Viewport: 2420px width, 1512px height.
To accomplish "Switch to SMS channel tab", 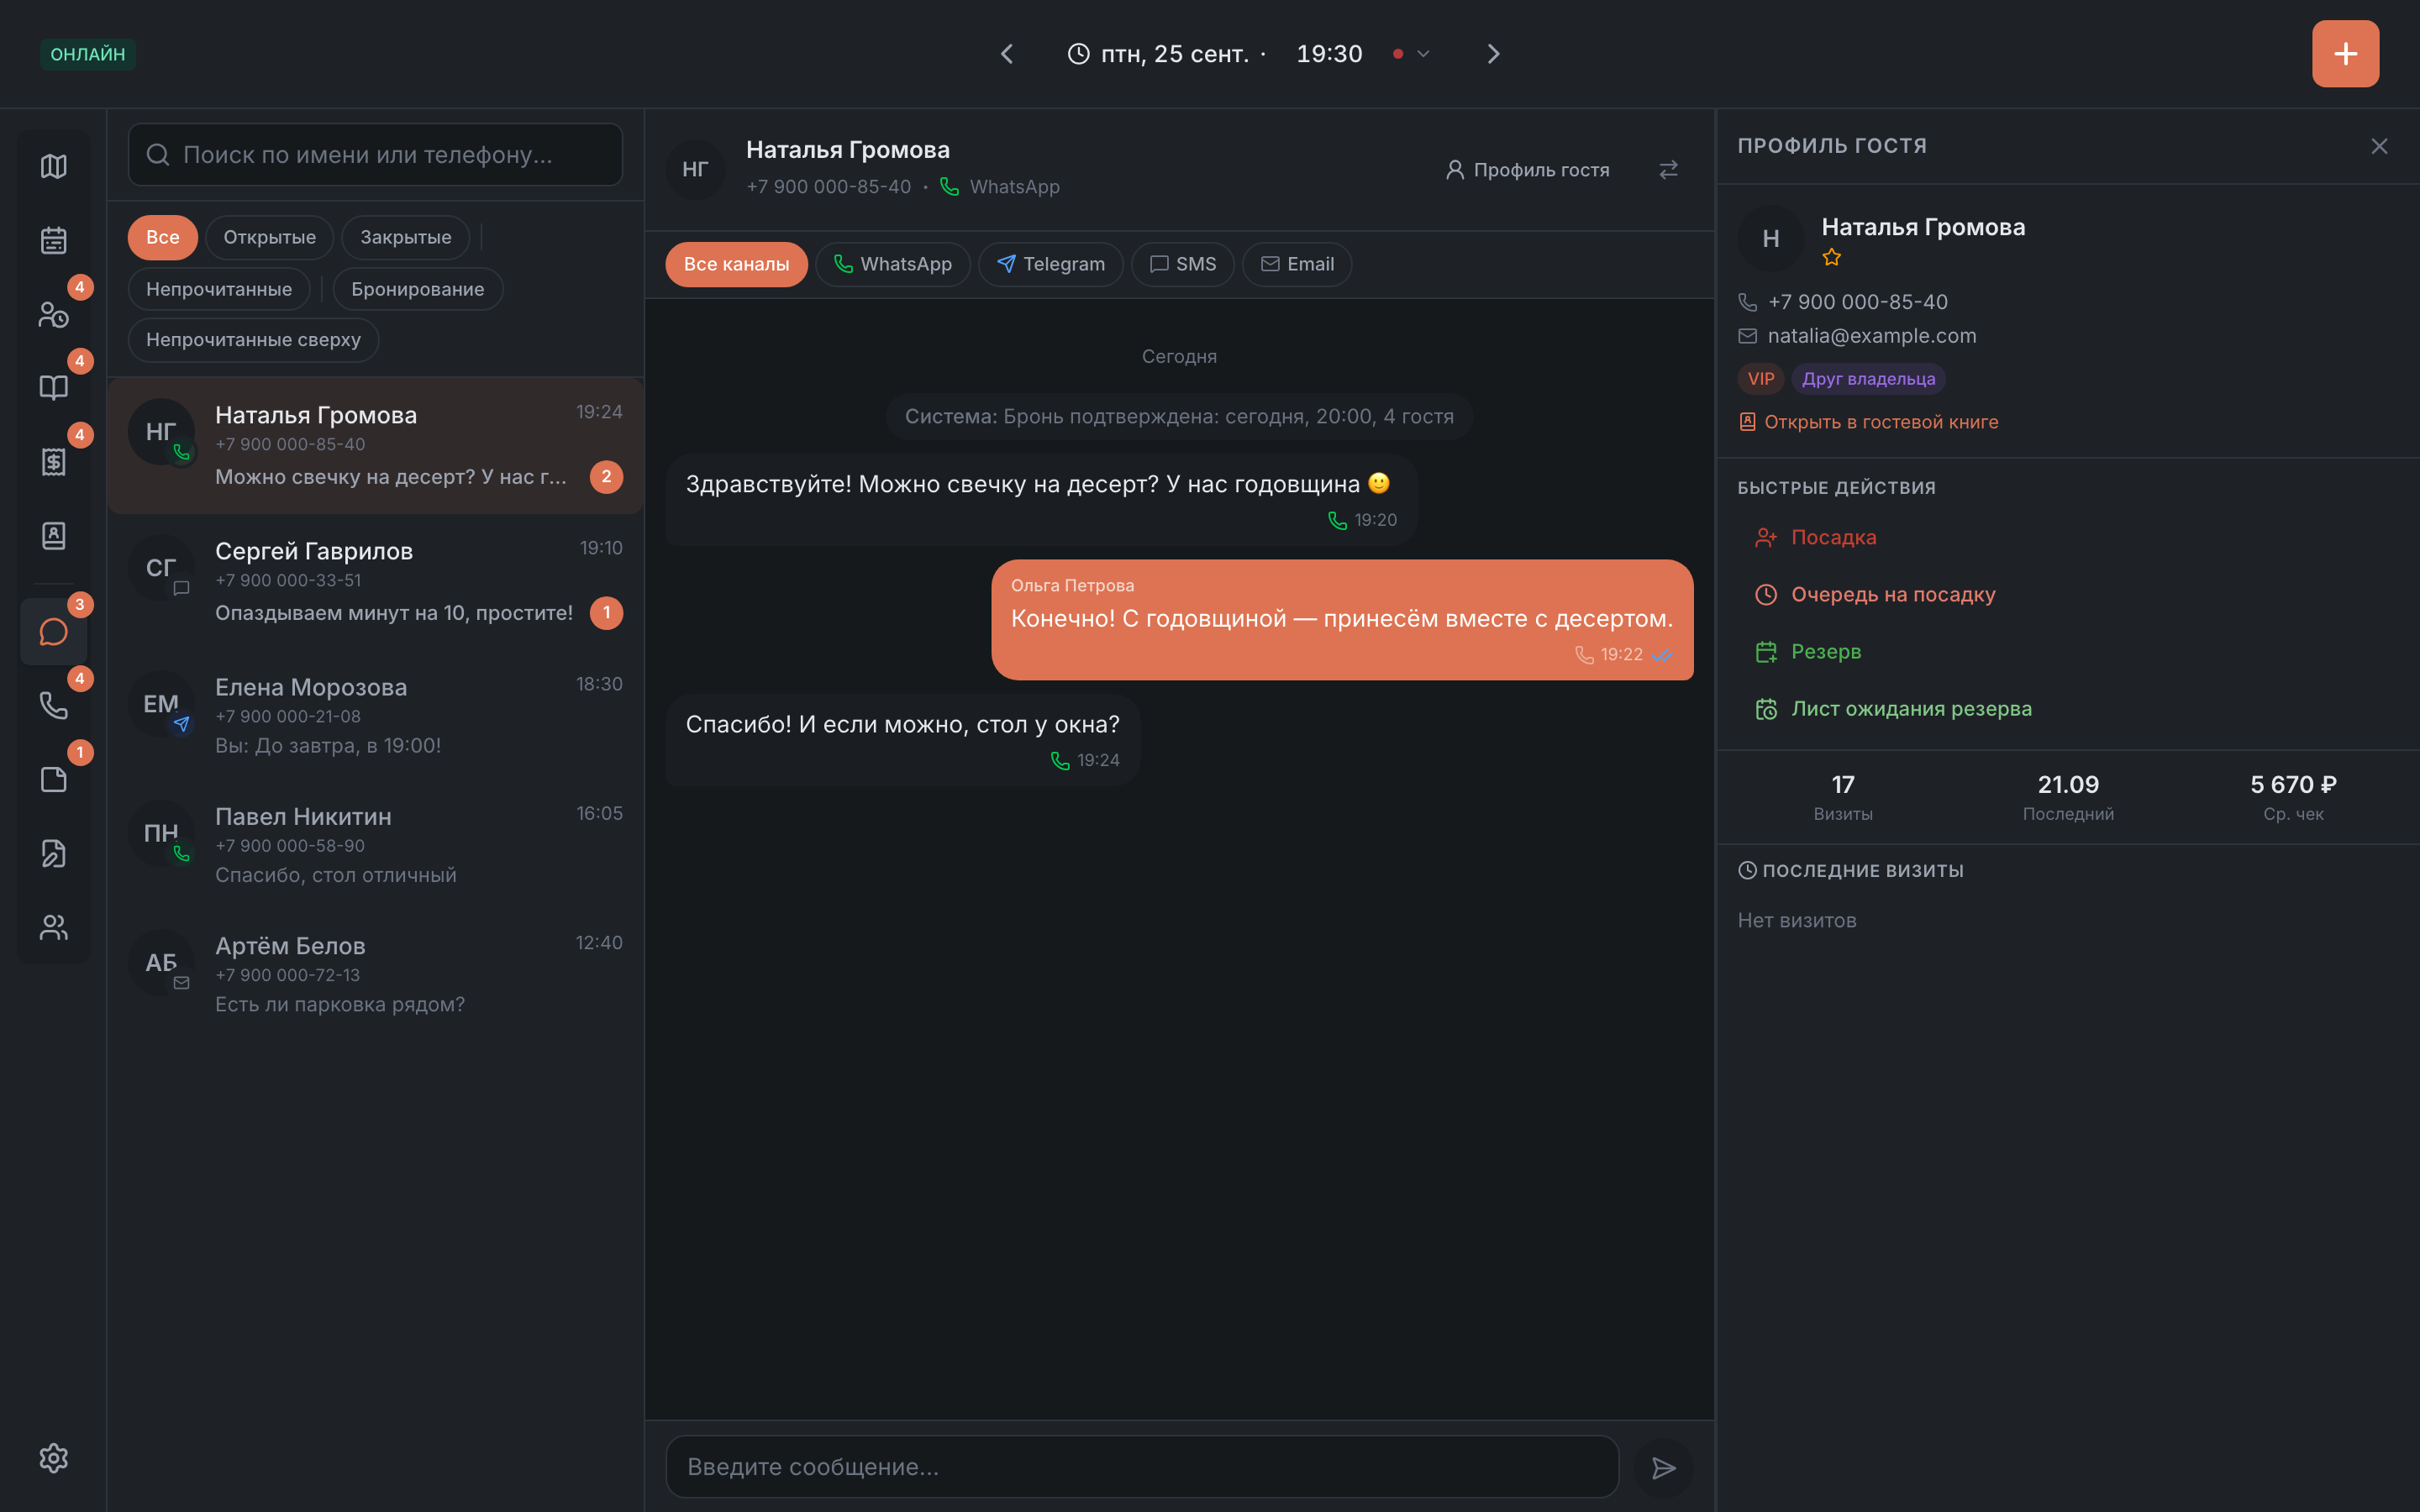I will point(1183,264).
